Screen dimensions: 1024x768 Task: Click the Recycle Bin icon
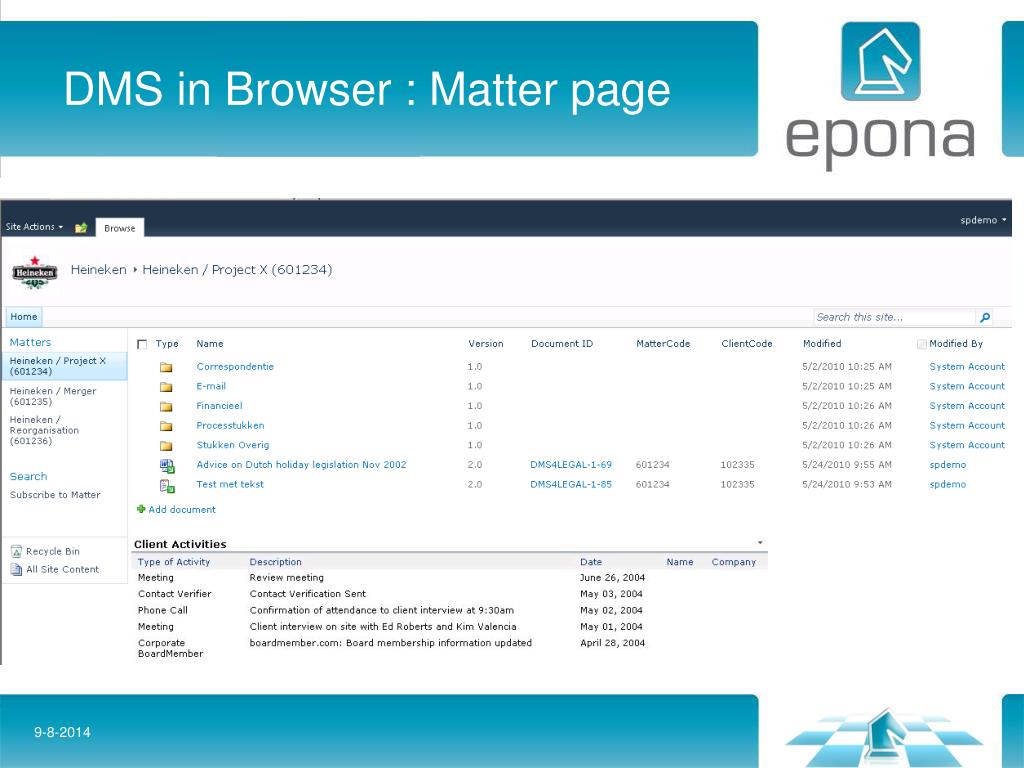pos(16,551)
